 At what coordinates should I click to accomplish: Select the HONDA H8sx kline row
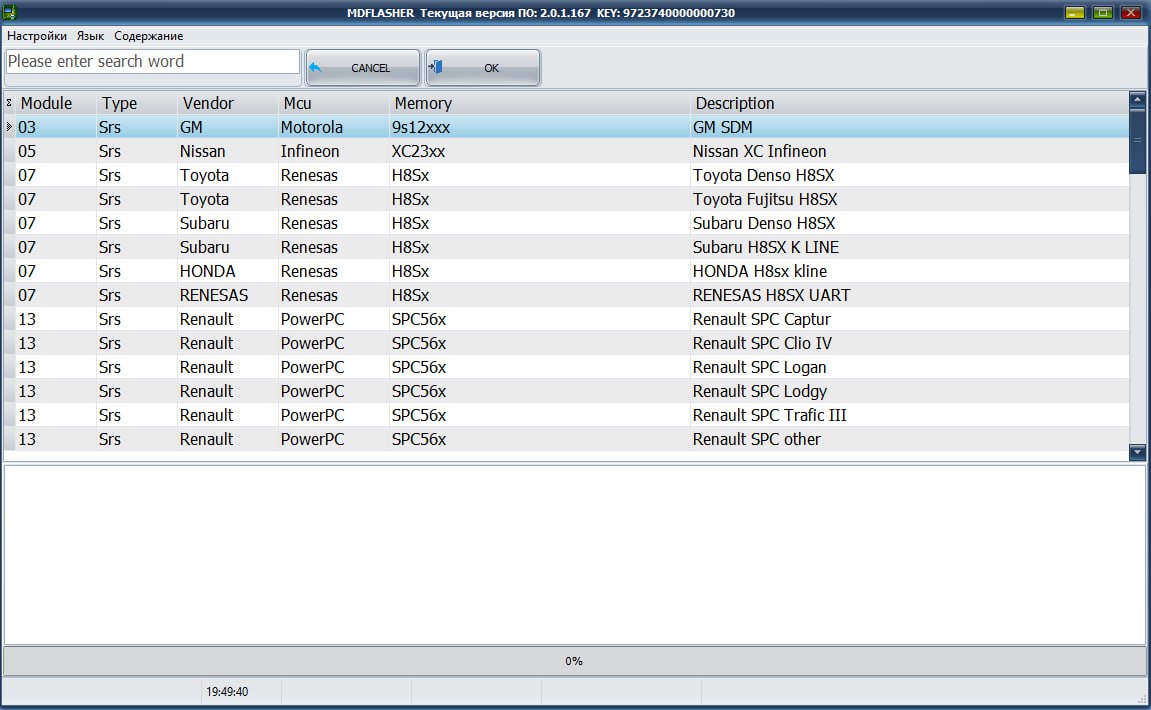567,271
